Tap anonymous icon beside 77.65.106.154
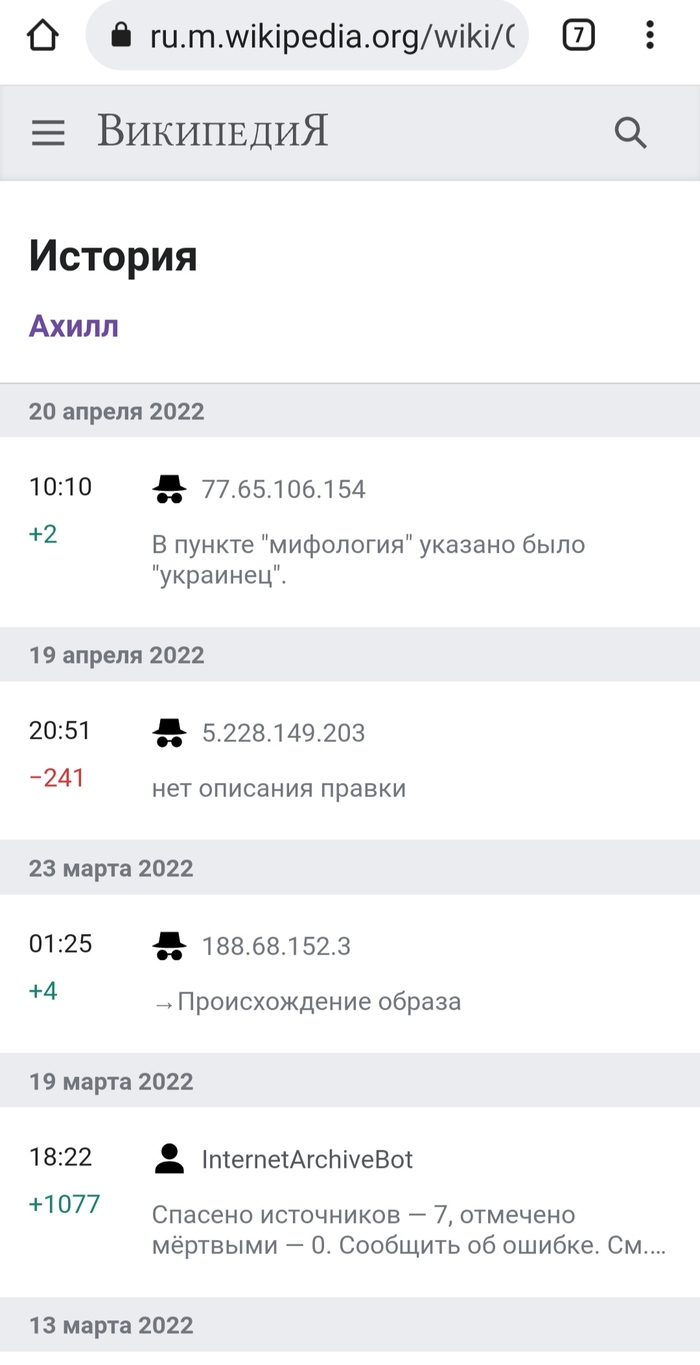700x1365 pixels. (169, 489)
